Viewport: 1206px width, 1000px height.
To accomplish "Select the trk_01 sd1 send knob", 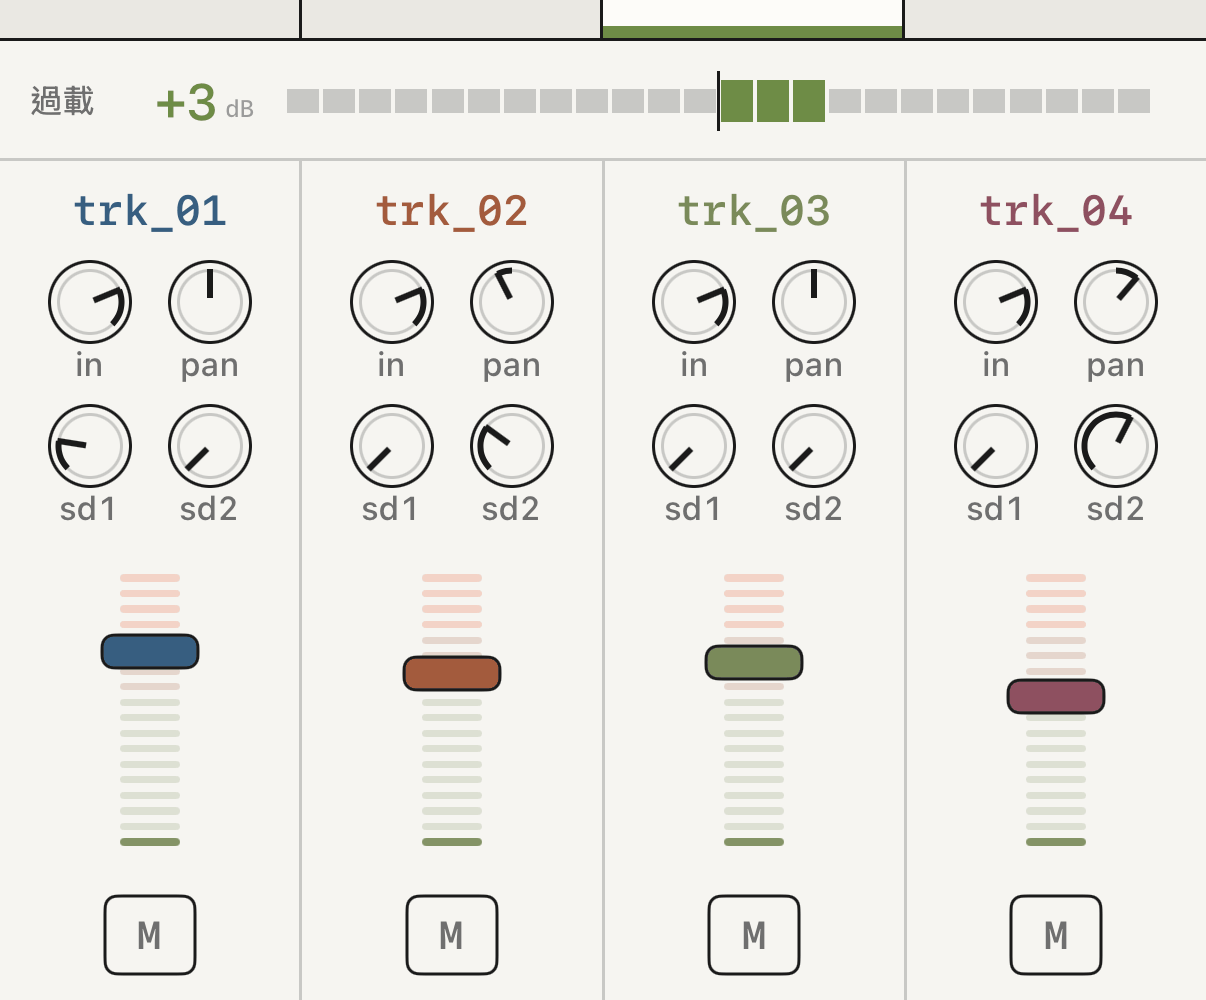I will [x=90, y=446].
